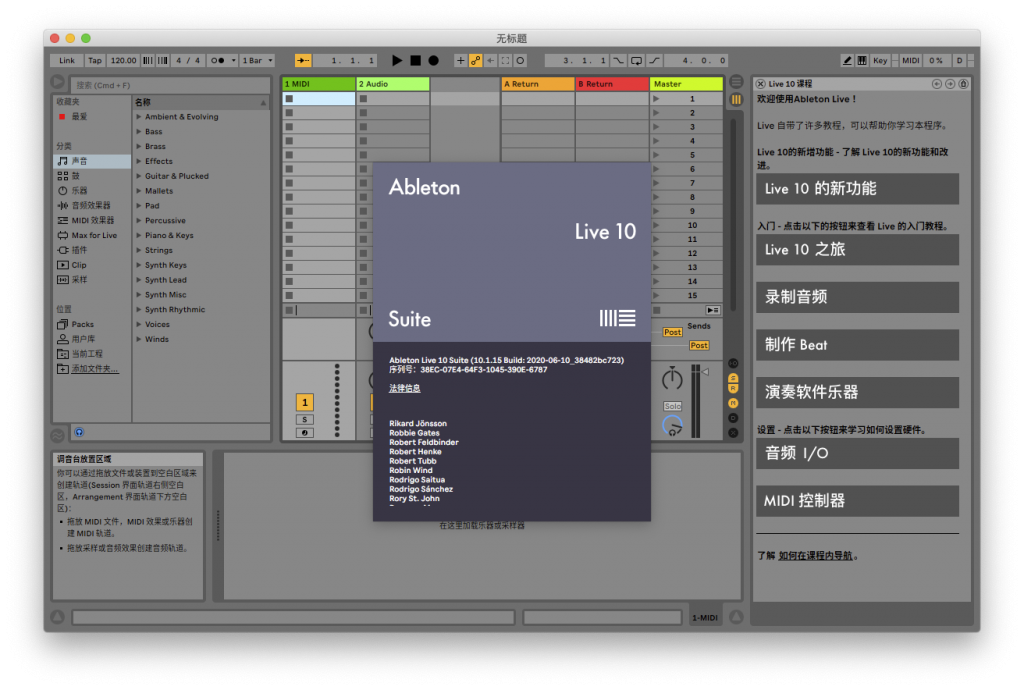The width and height of the screenshot is (1024, 690).
Task: Expand the Winds folder
Action: 138,339
